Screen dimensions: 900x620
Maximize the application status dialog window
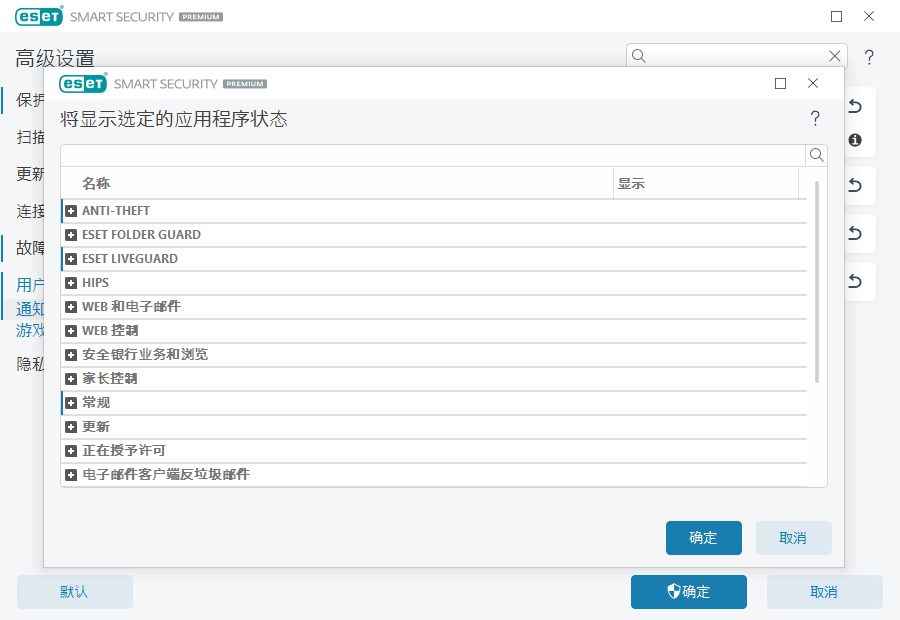(781, 84)
